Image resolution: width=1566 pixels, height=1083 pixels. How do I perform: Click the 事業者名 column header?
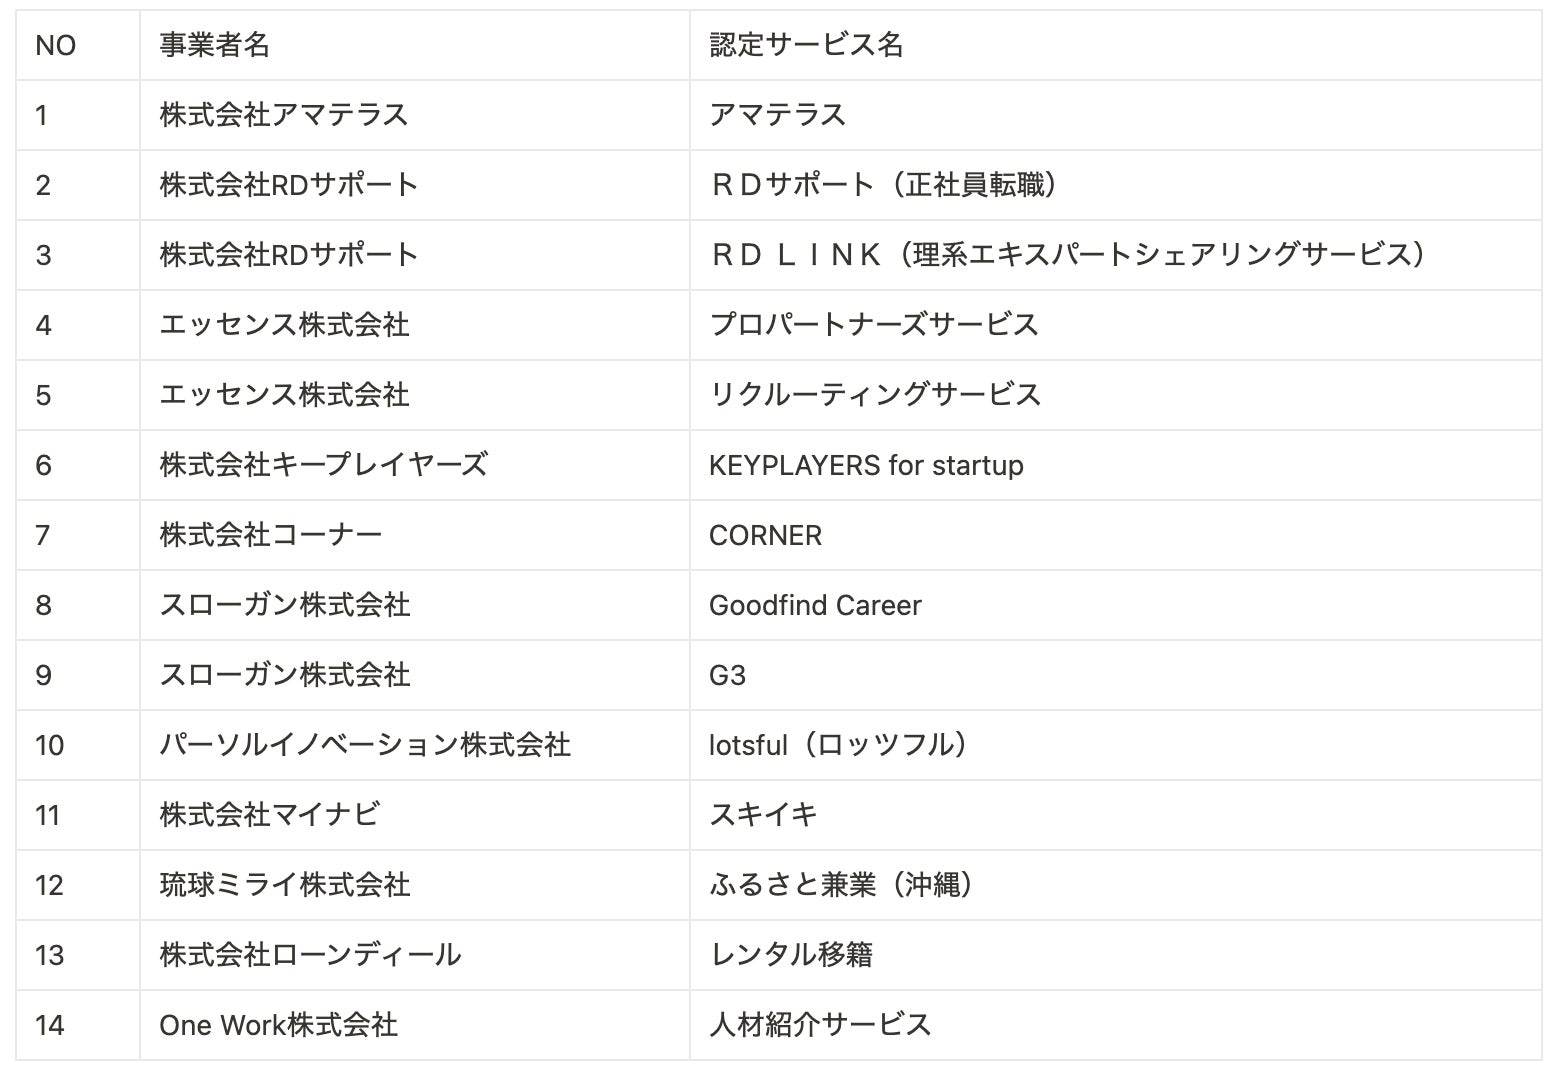(214, 46)
